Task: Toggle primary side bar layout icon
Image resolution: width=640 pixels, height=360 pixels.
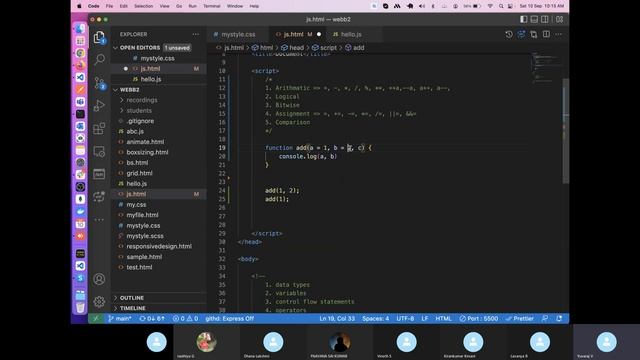Action: (x=523, y=19)
